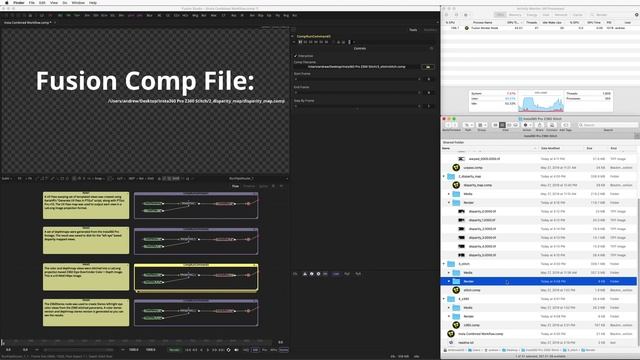Select Memory tab in Activity Monitor
Screen dimensions: 640x360
pos(515,15)
